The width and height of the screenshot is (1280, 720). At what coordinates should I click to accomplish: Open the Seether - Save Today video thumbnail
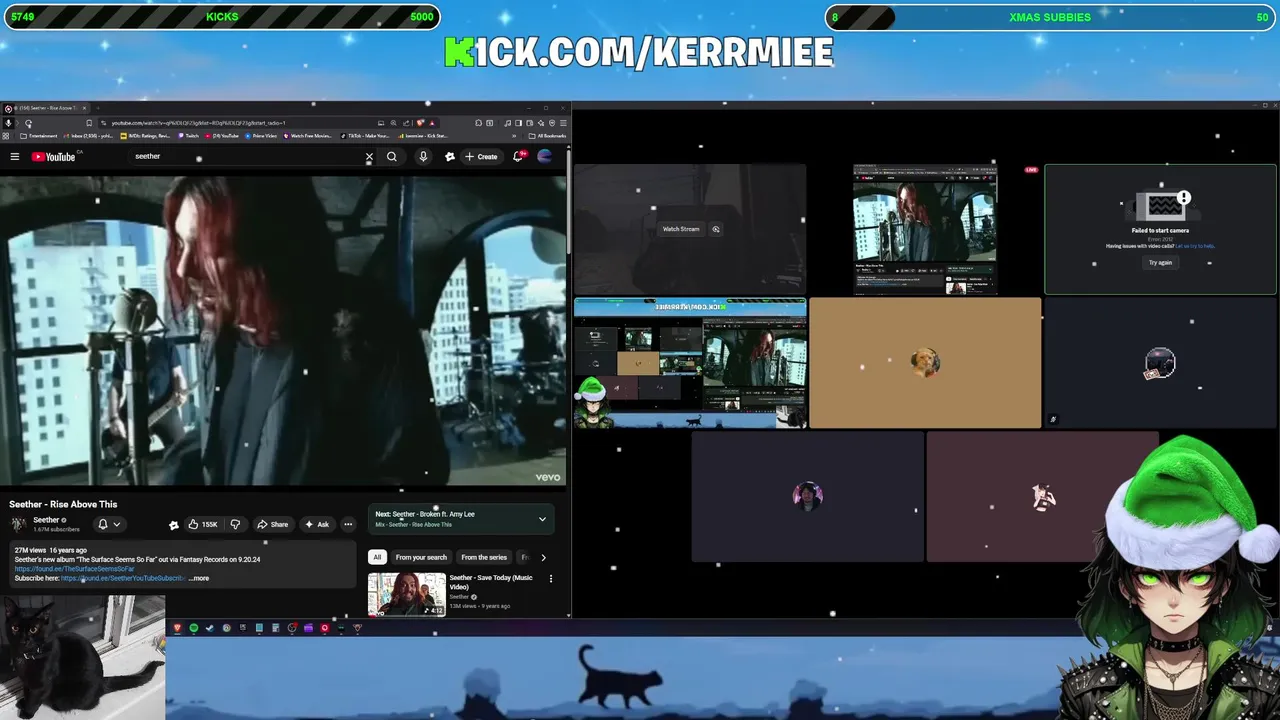[x=407, y=594]
